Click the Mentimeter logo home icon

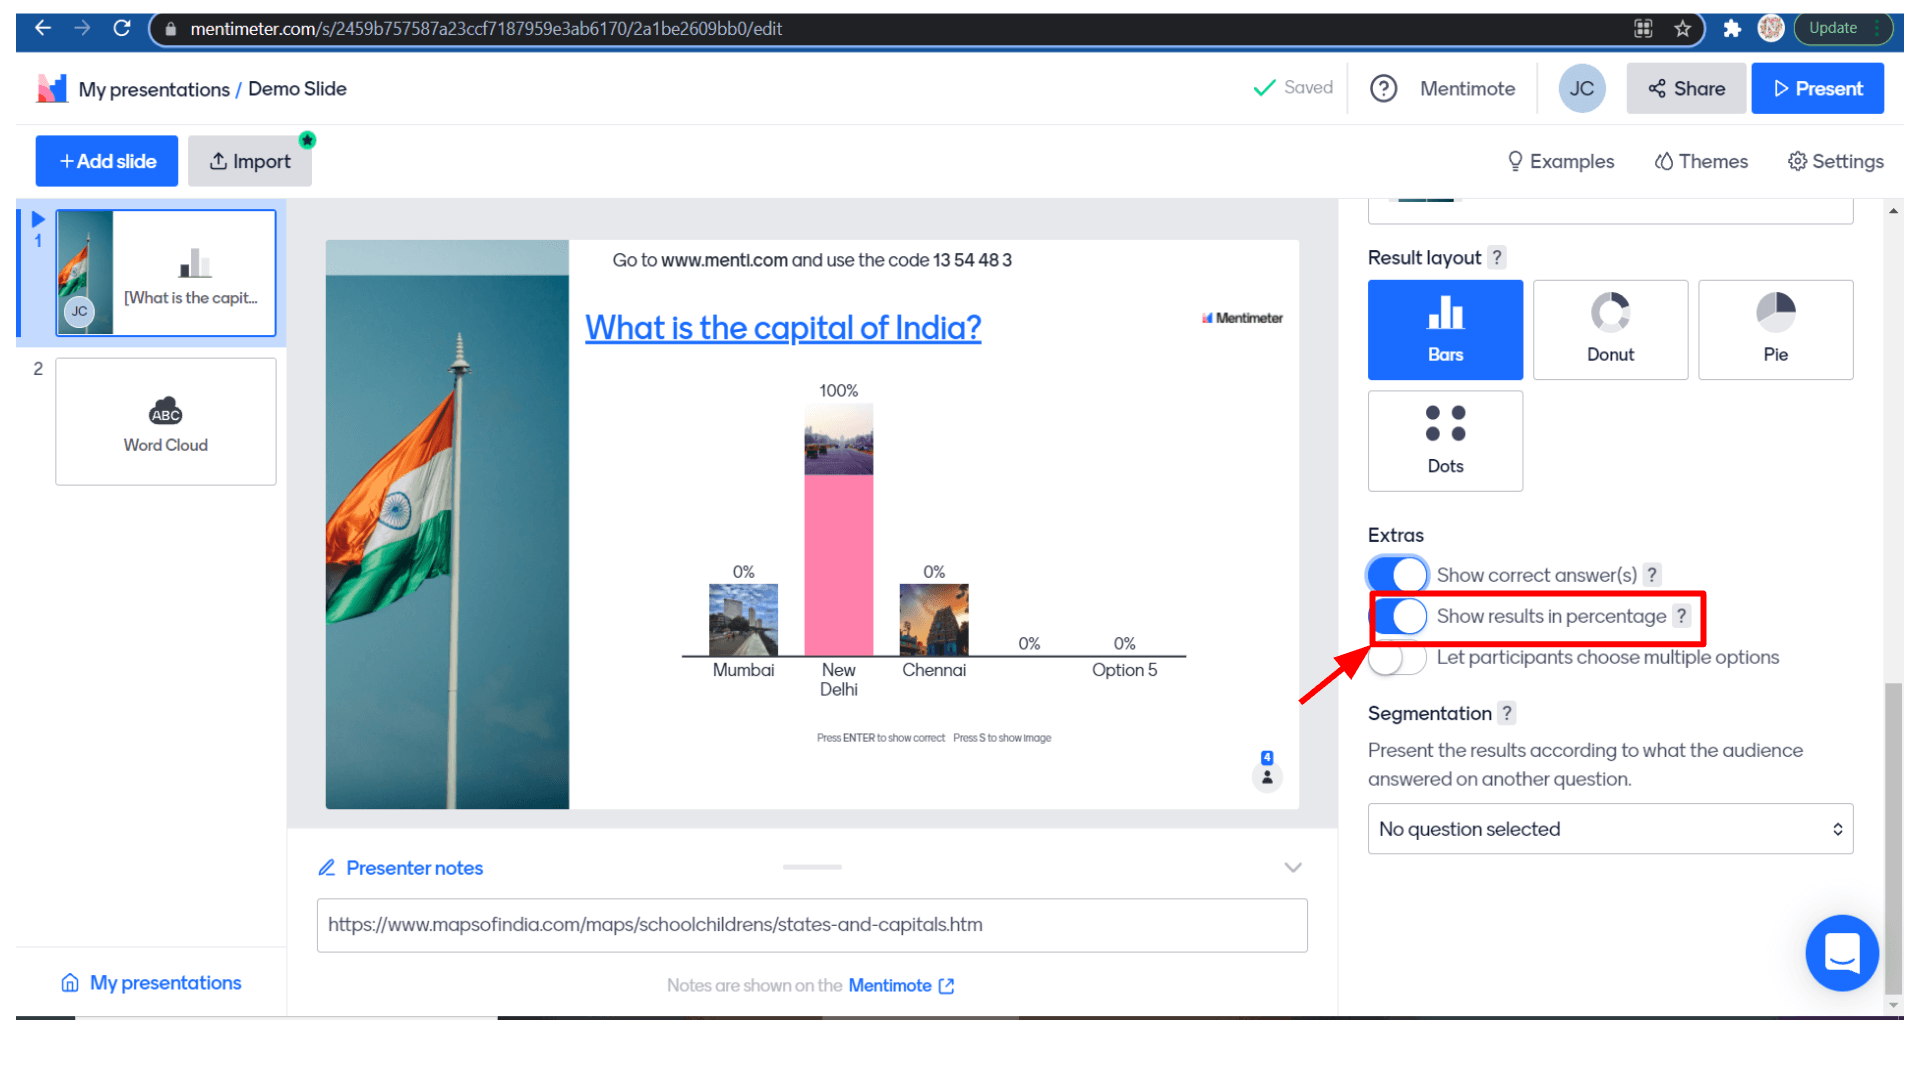click(x=51, y=89)
